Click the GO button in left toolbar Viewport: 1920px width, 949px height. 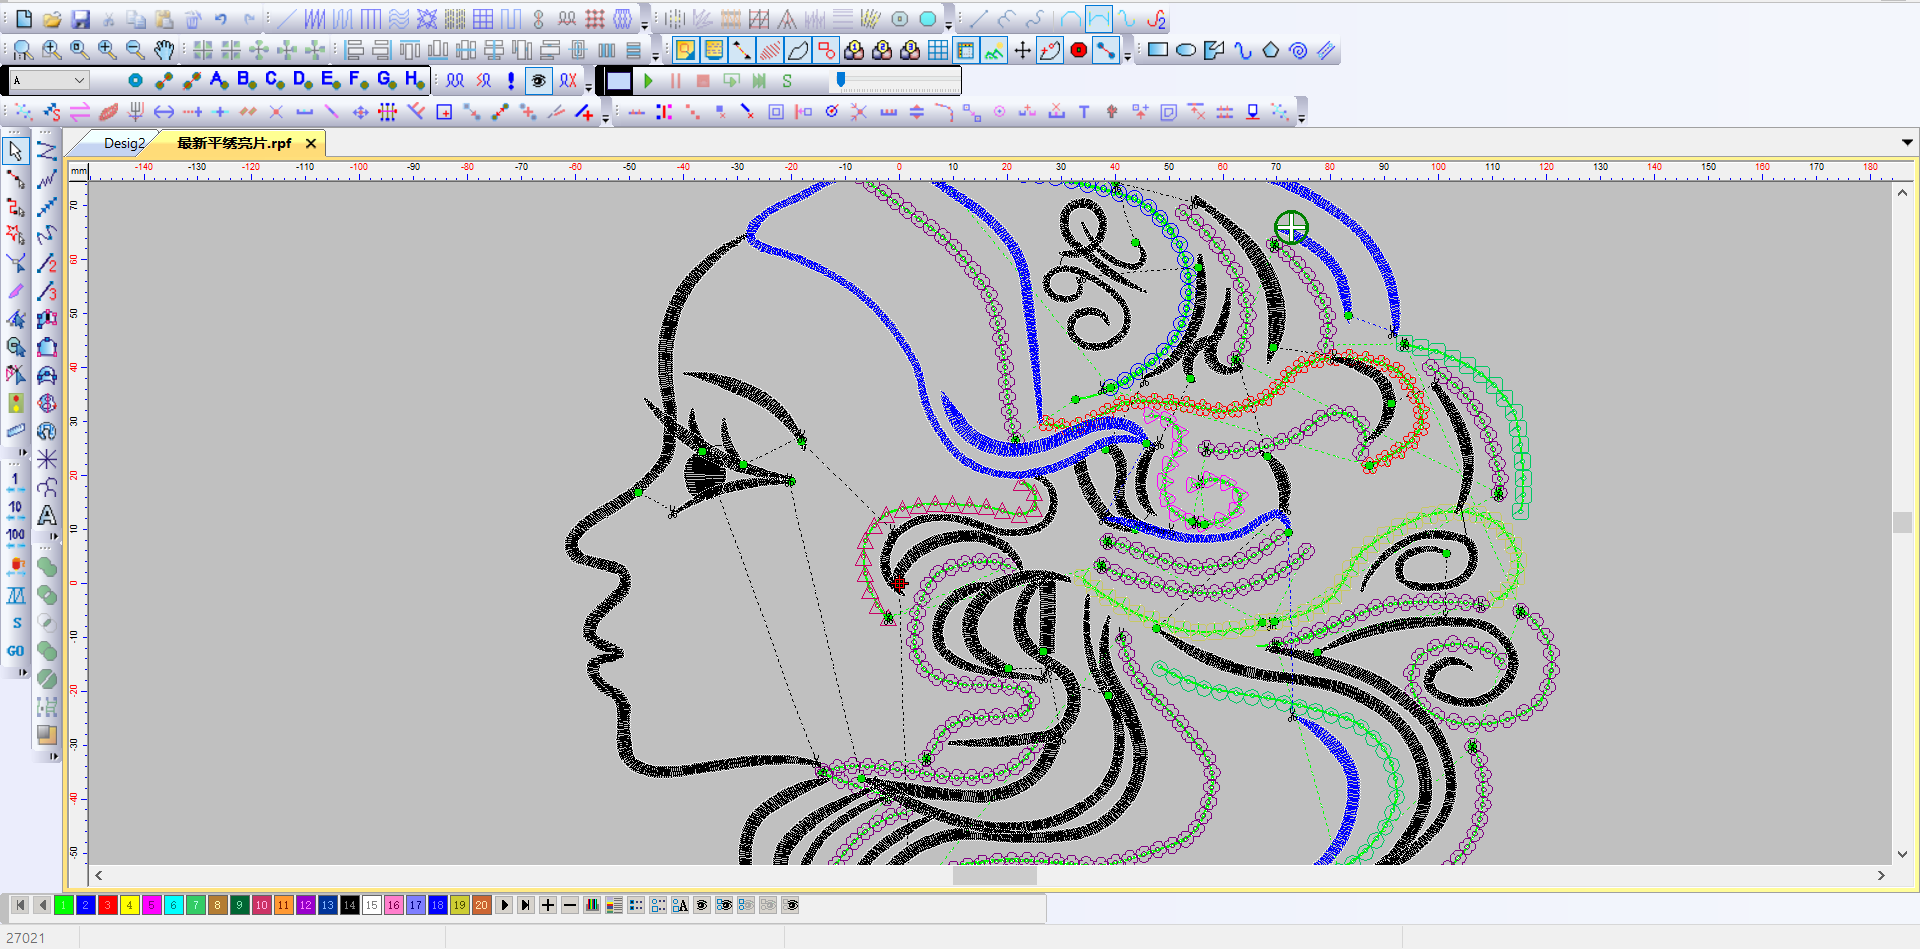coord(15,651)
